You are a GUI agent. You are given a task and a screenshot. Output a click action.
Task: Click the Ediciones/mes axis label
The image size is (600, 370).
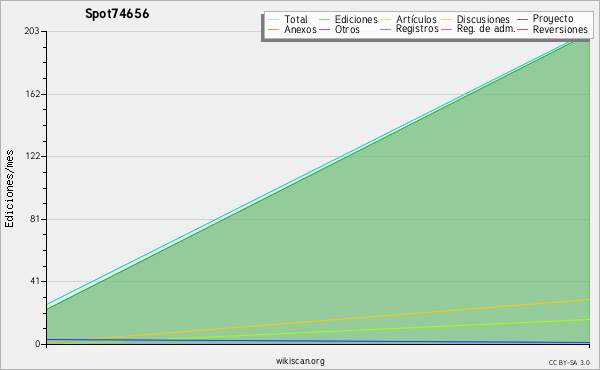click(x=9, y=189)
